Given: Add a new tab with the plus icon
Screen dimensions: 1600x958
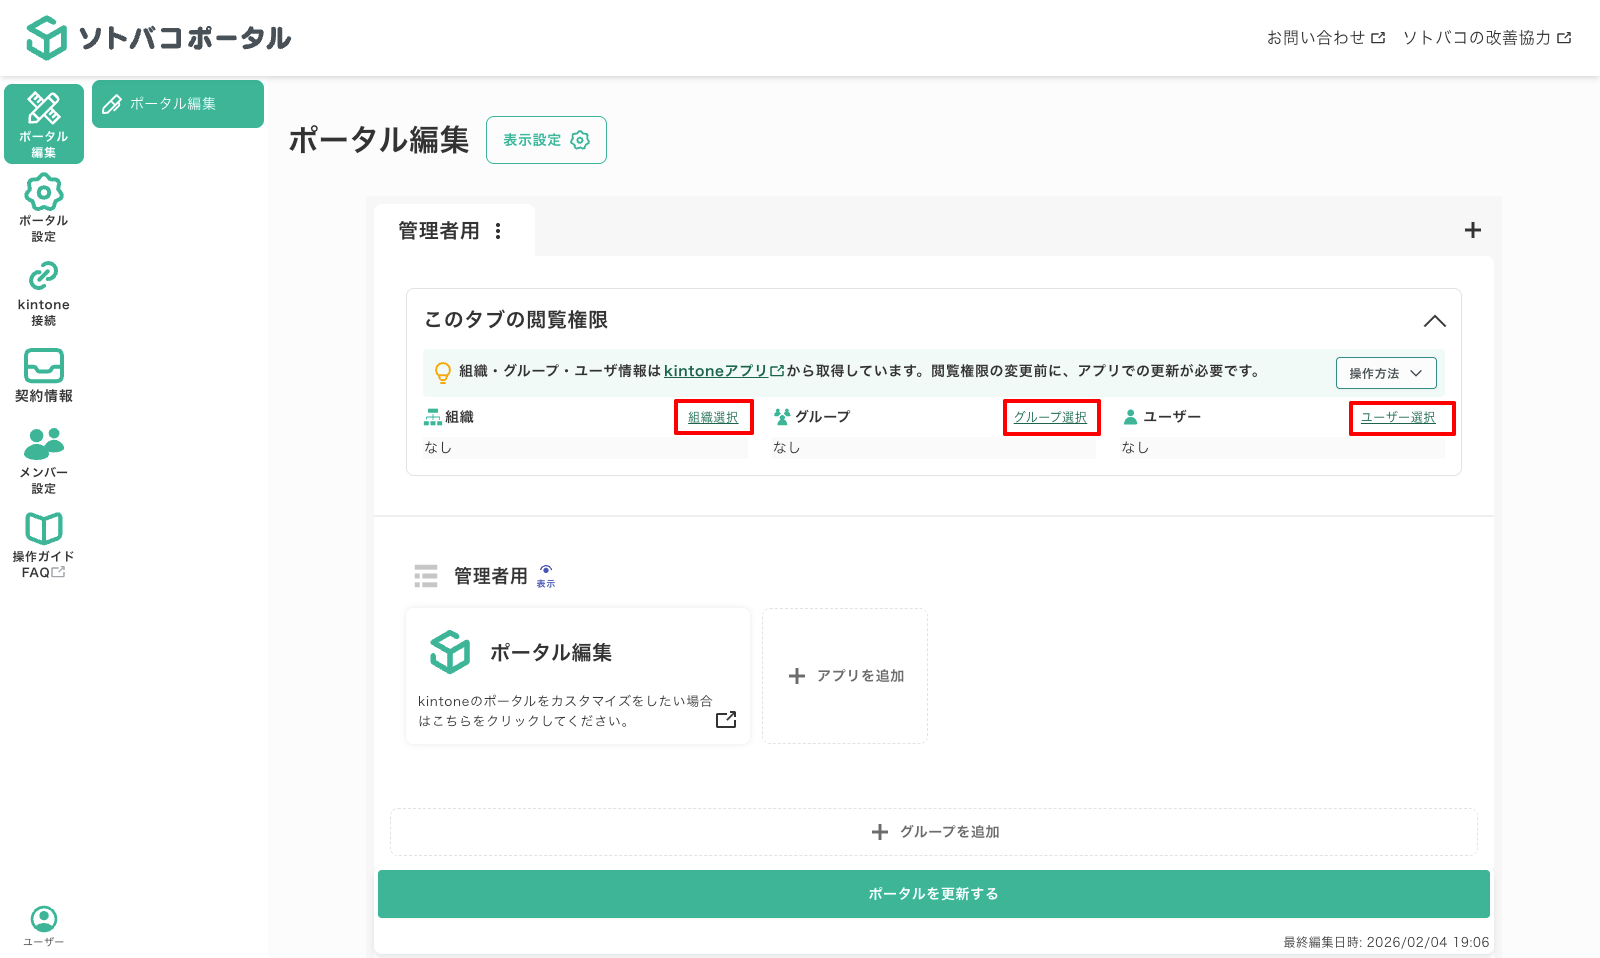Looking at the screenshot, I should (1472, 229).
